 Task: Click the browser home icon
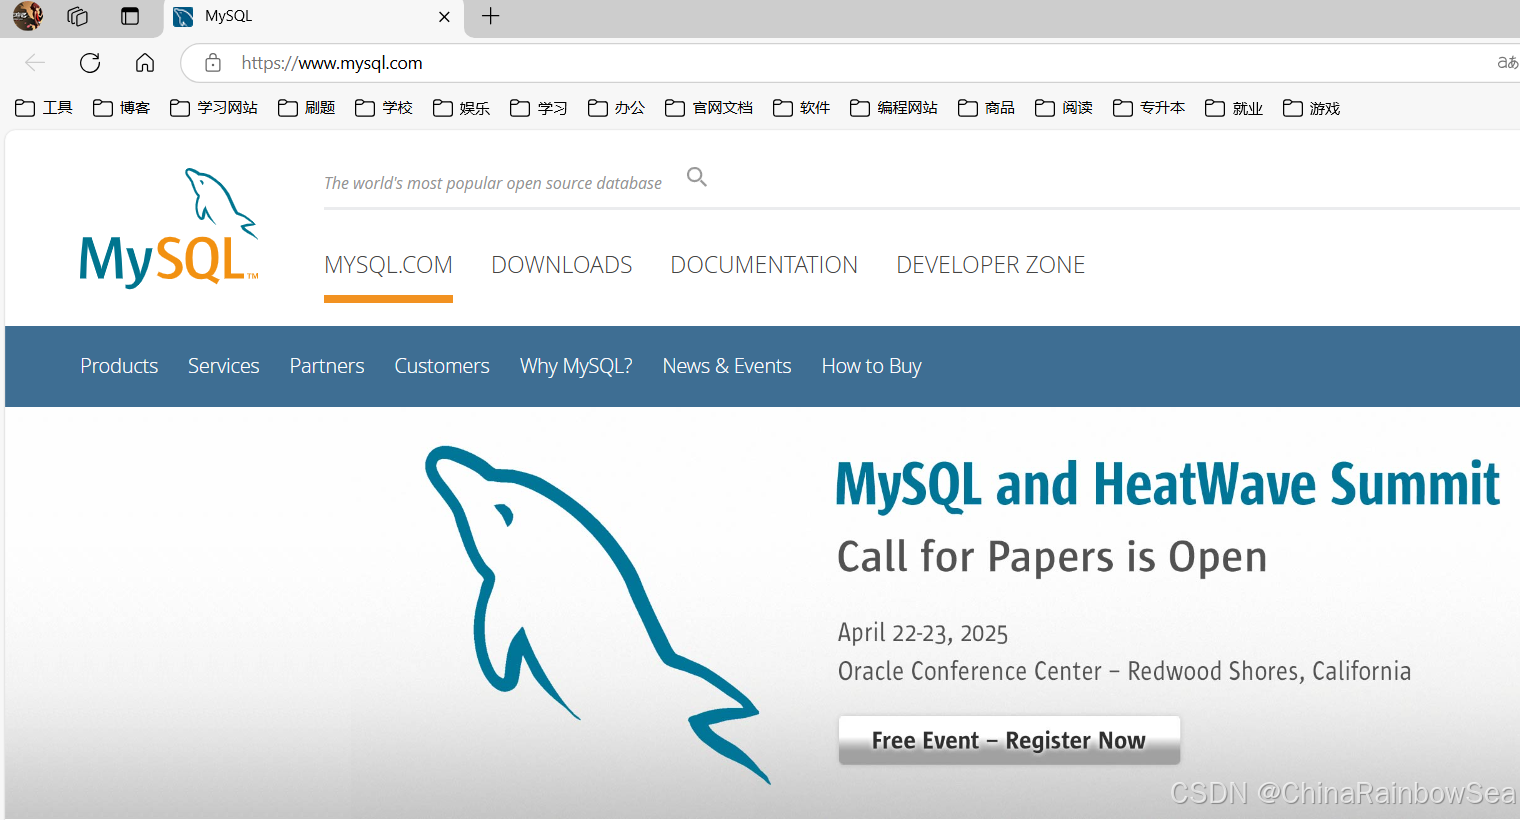point(144,62)
